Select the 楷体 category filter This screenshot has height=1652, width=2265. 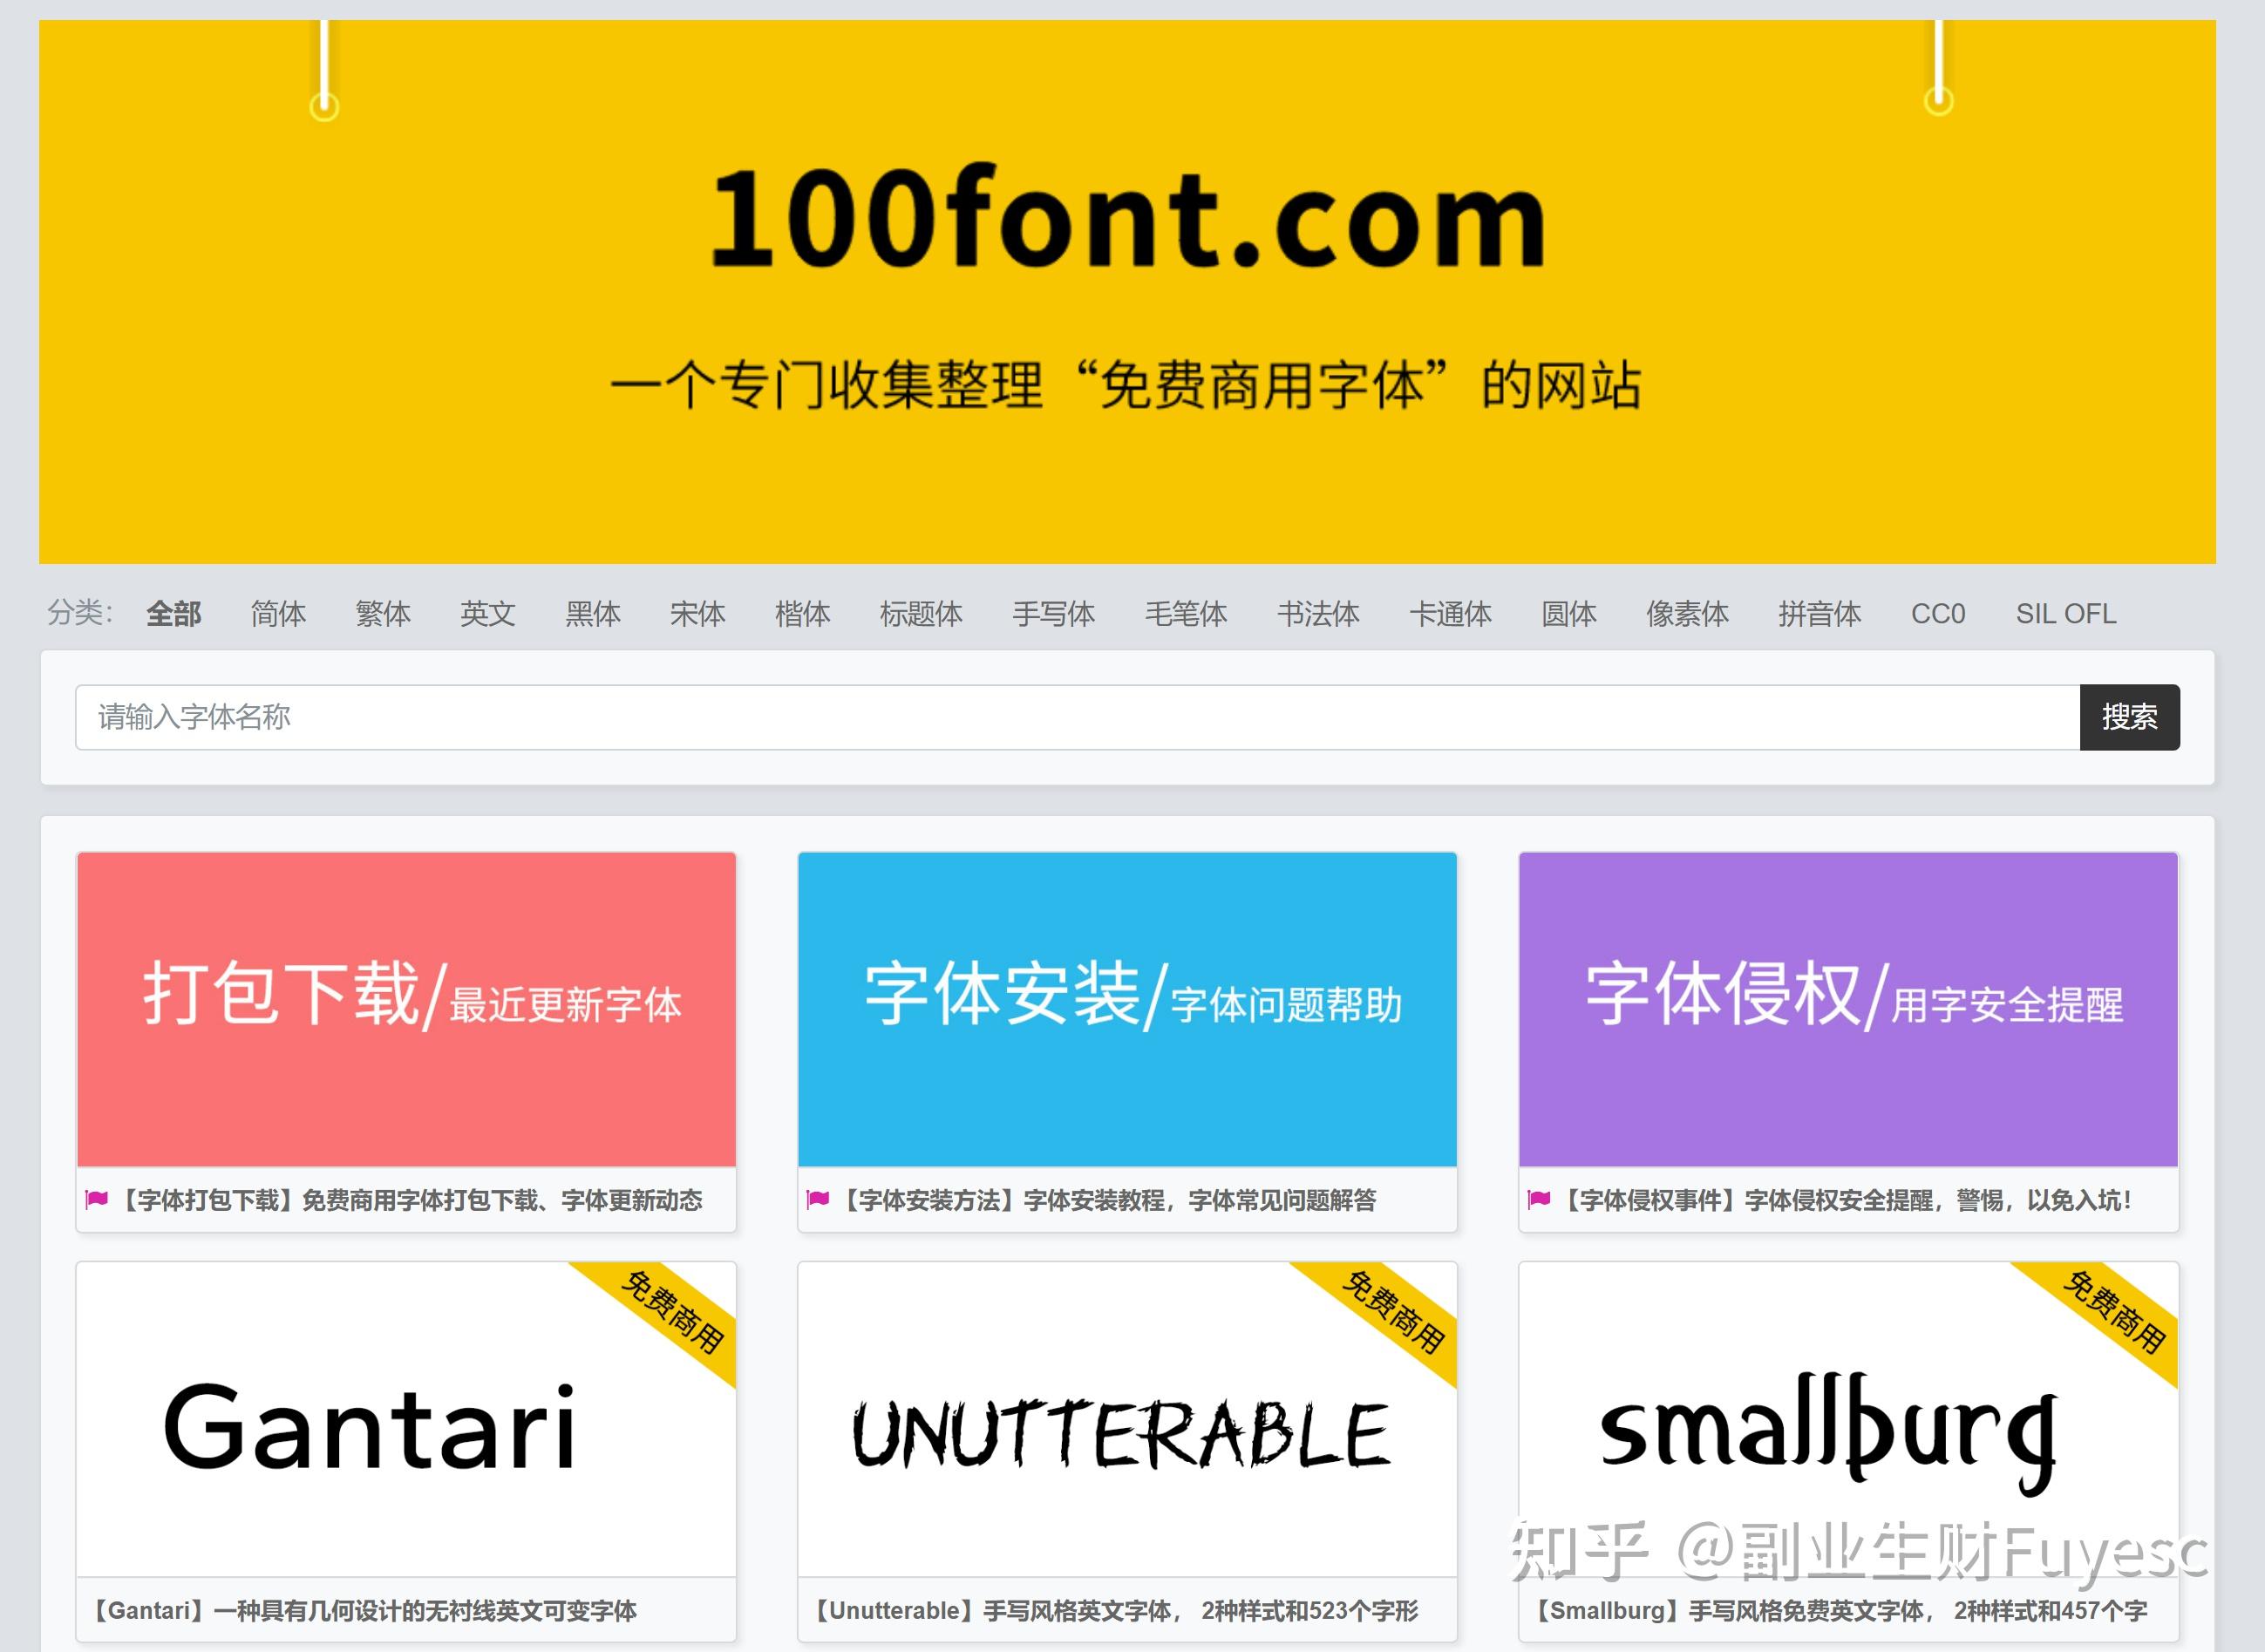click(803, 613)
